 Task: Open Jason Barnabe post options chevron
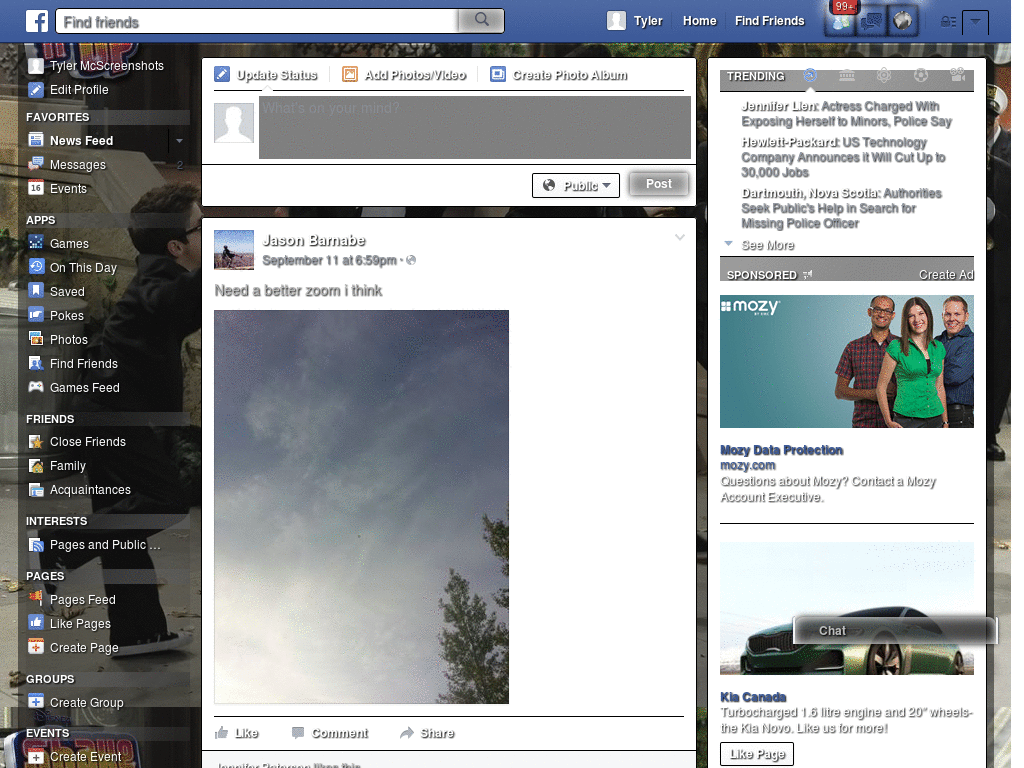(x=680, y=237)
